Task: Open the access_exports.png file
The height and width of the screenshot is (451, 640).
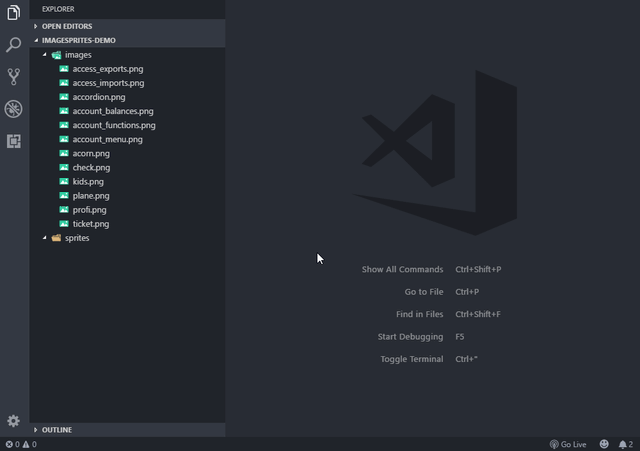Action: [108, 69]
